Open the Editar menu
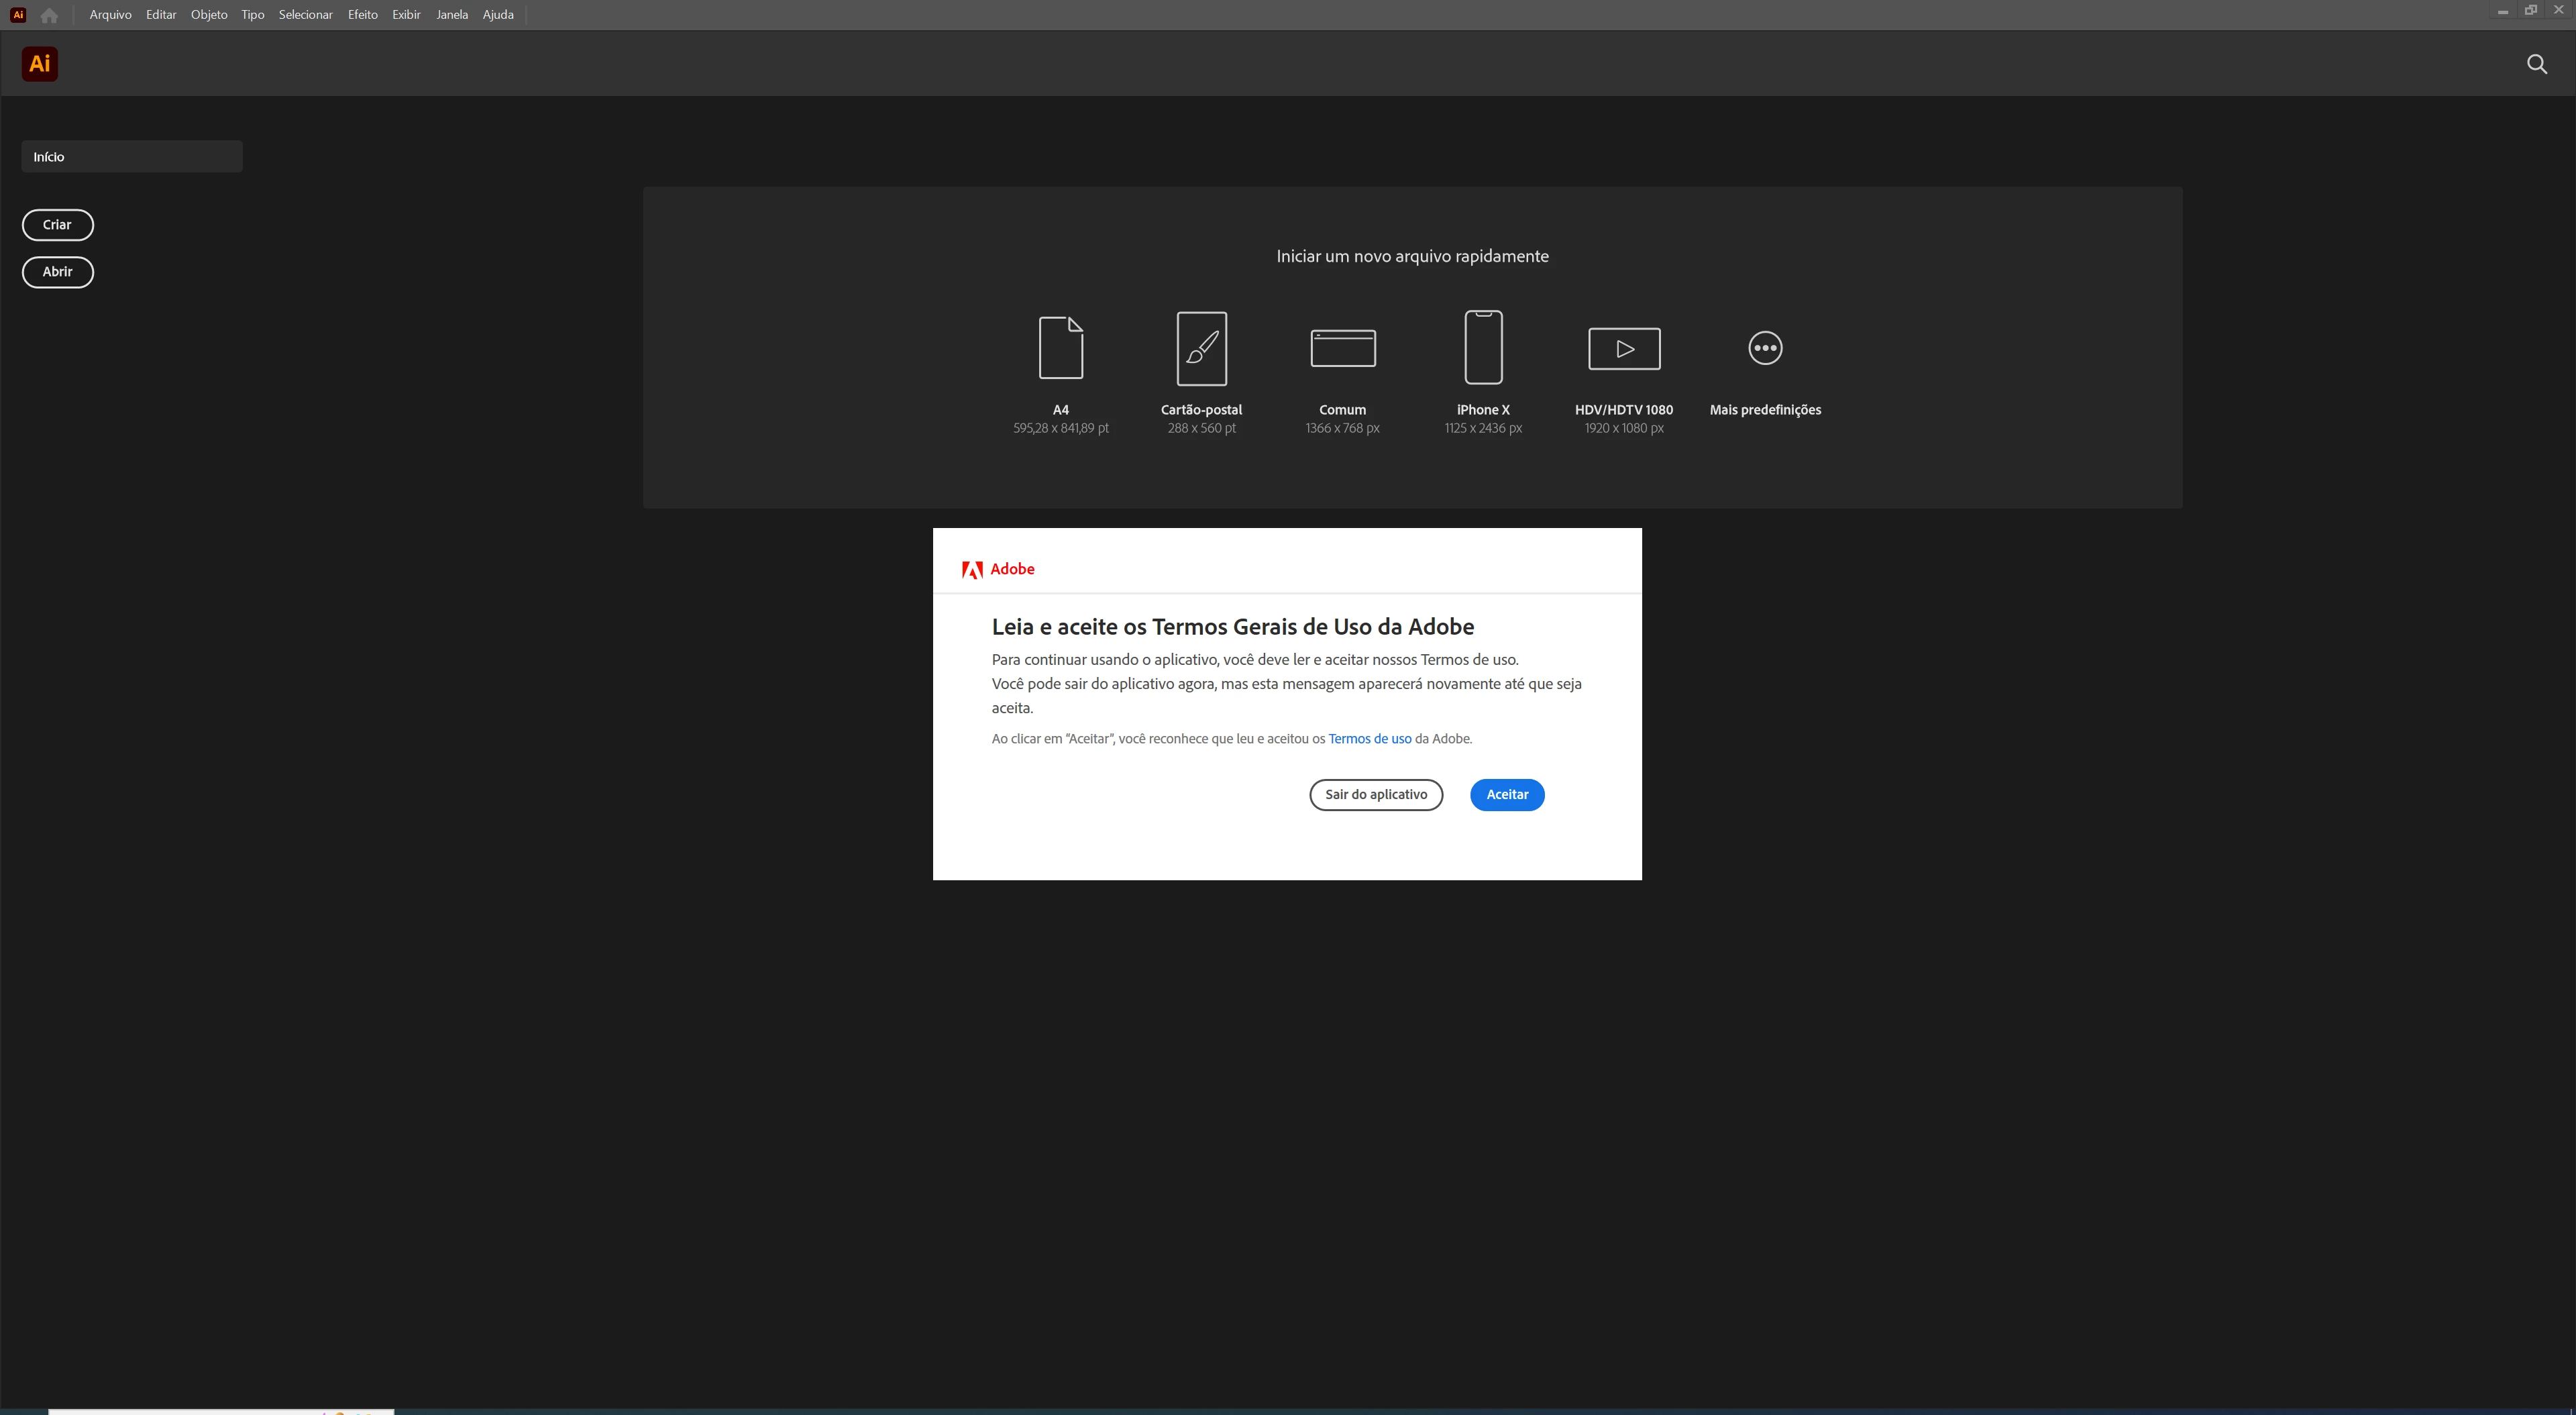The width and height of the screenshot is (2576, 1415). (161, 15)
